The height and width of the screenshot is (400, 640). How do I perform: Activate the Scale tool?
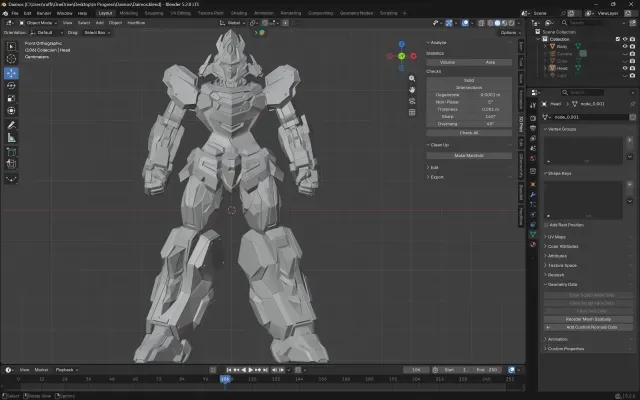click(x=11, y=98)
